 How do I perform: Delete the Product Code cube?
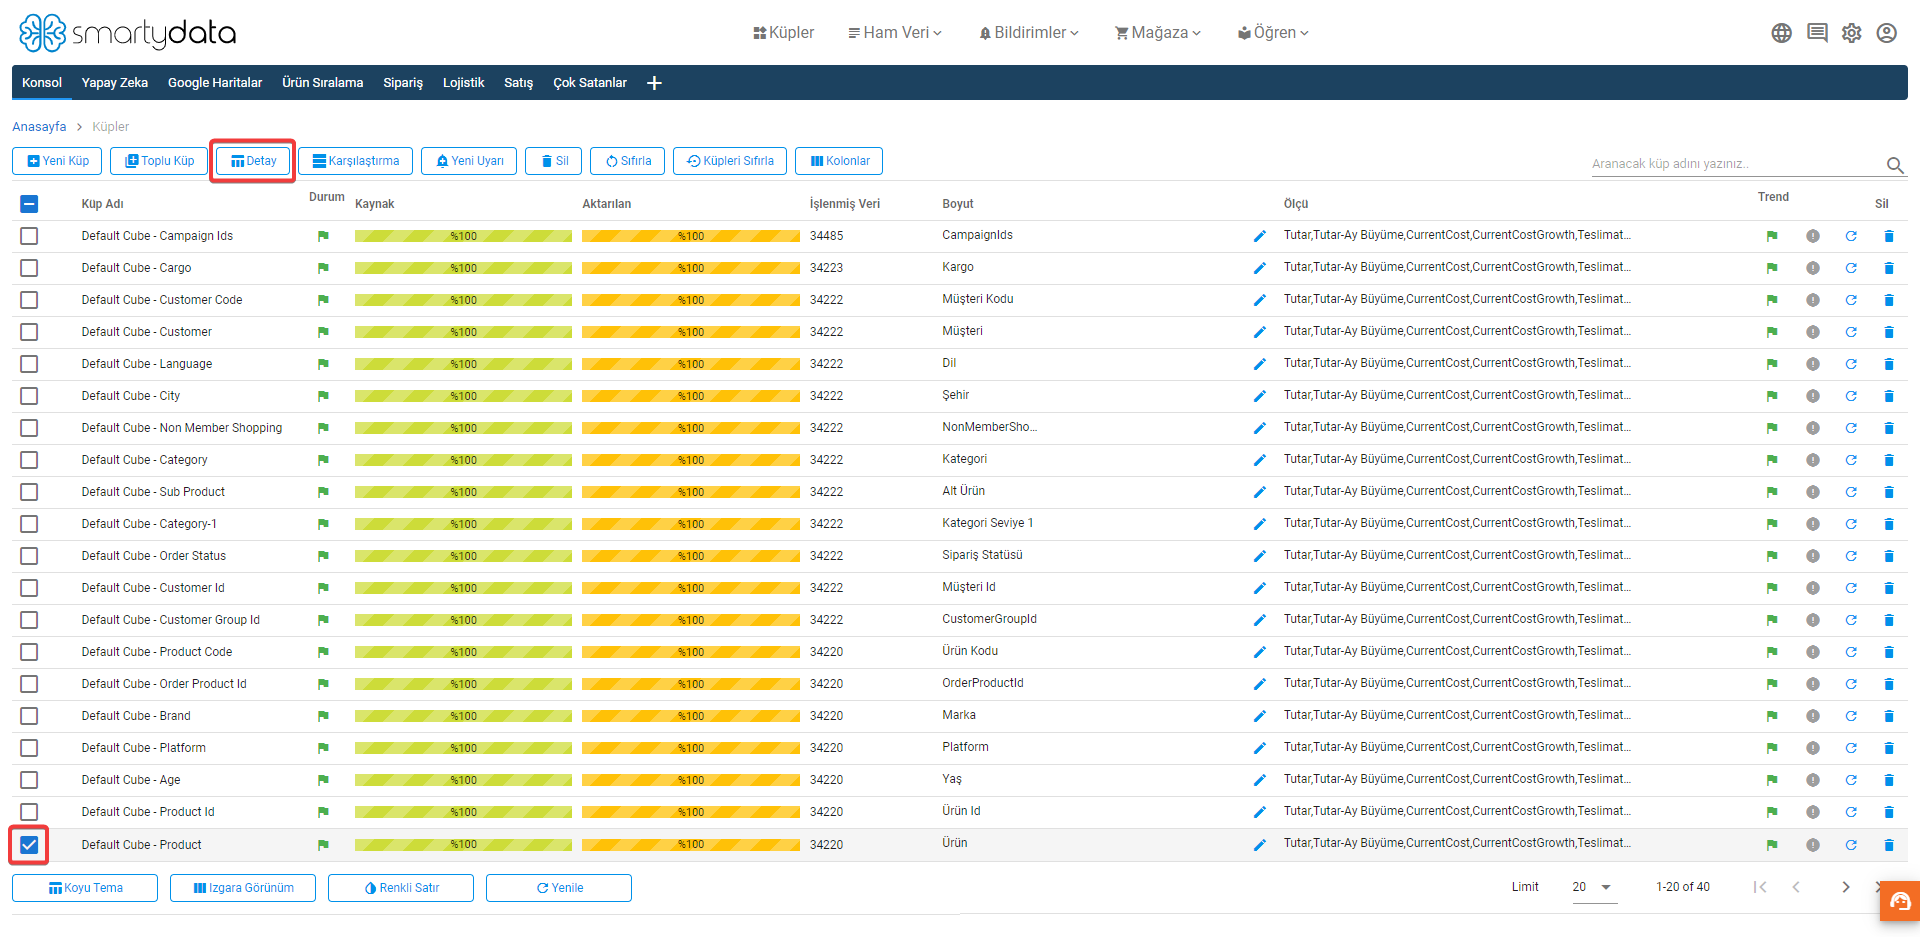(1889, 652)
